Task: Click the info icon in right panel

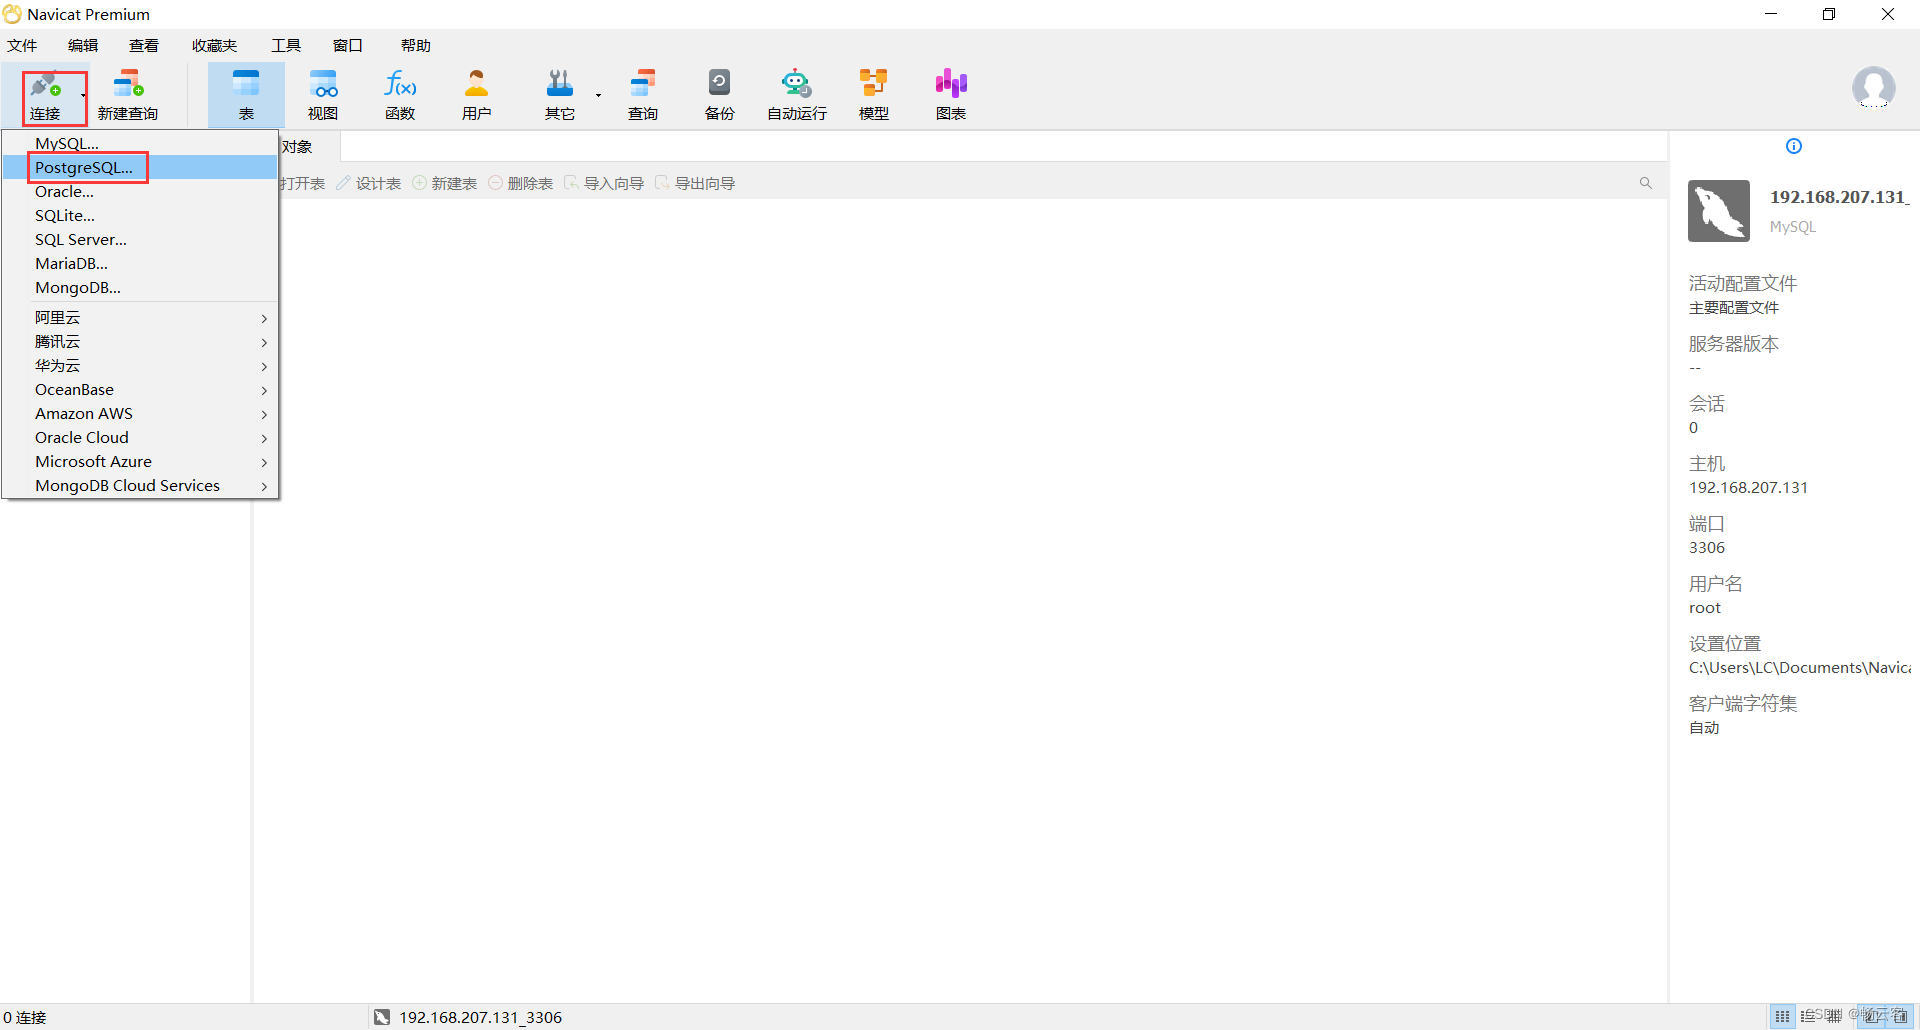Action: click(1794, 146)
